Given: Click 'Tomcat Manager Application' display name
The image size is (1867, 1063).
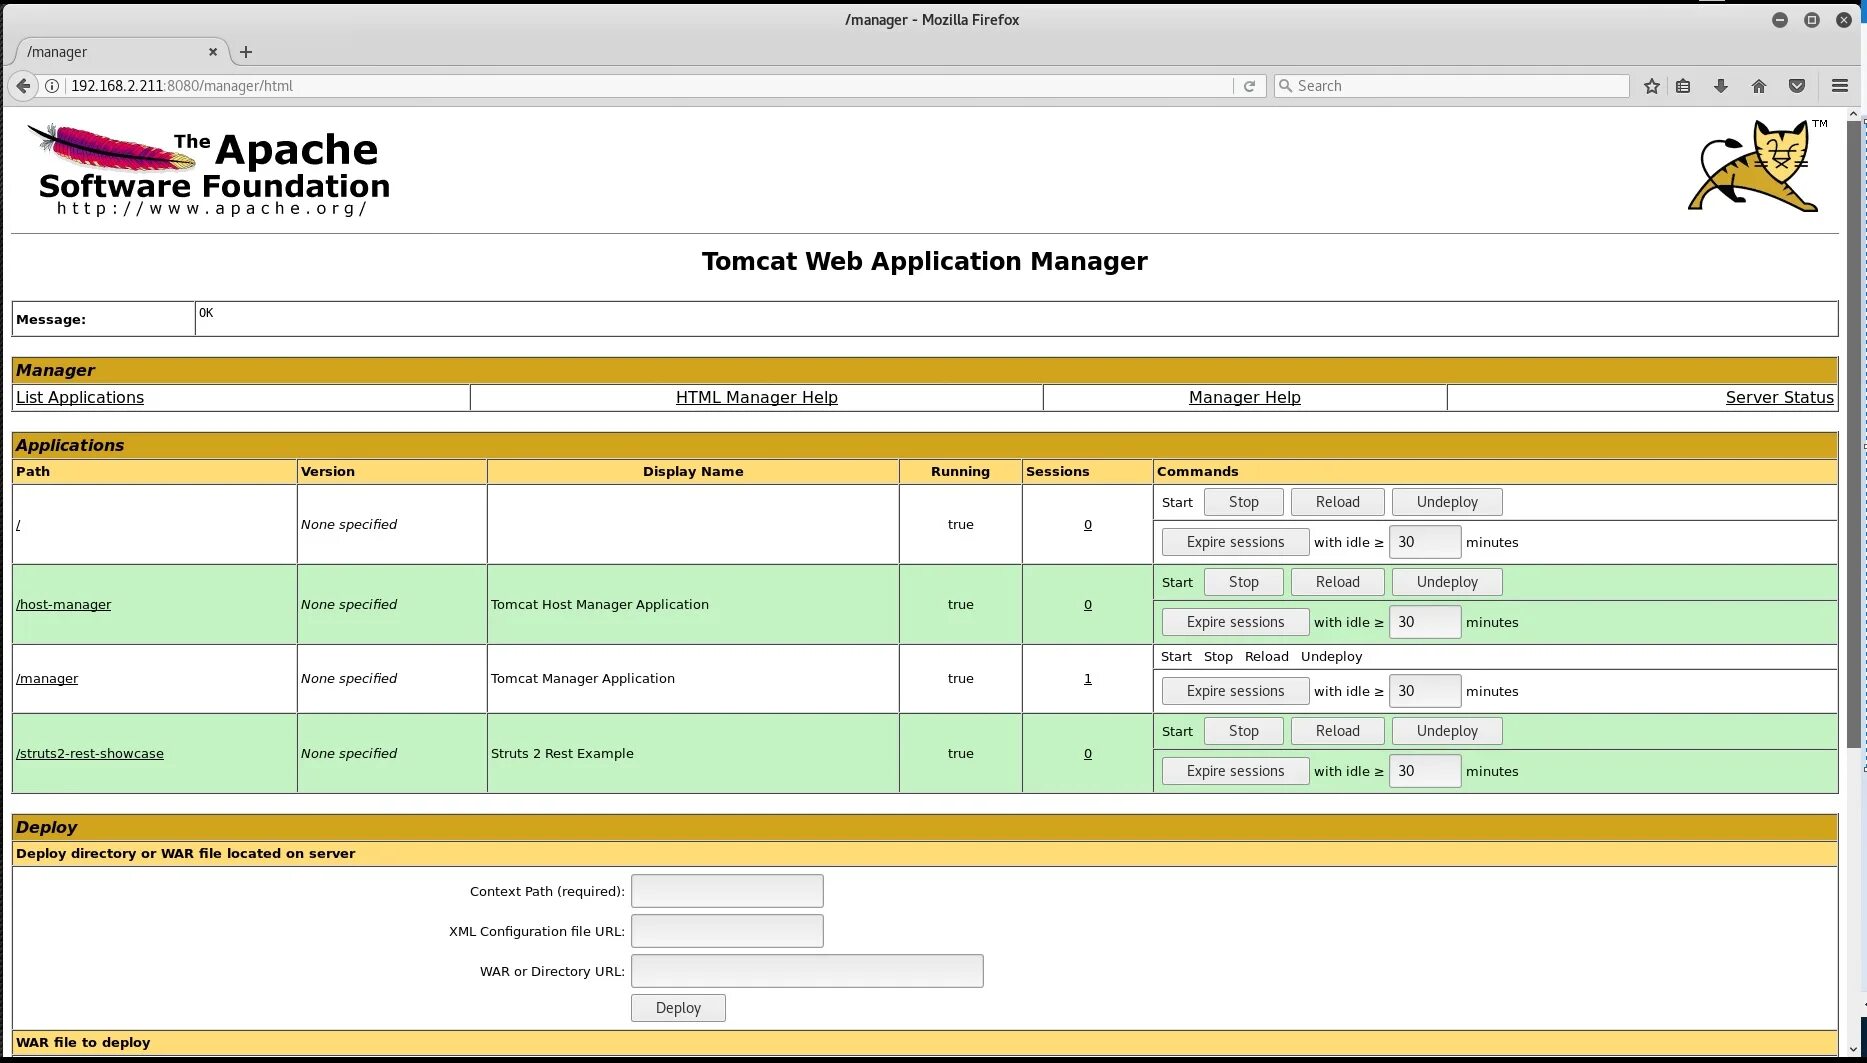Looking at the screenshot, I should pos(583,679).
